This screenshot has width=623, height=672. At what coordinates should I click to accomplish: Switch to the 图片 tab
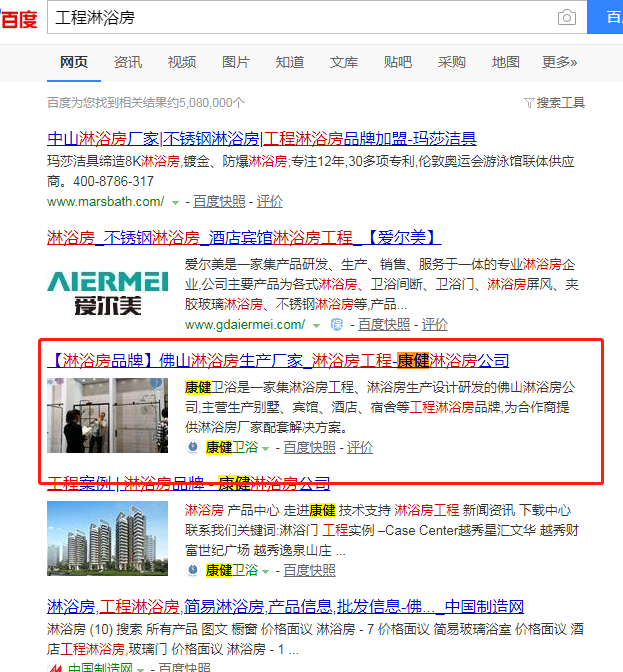236,62
